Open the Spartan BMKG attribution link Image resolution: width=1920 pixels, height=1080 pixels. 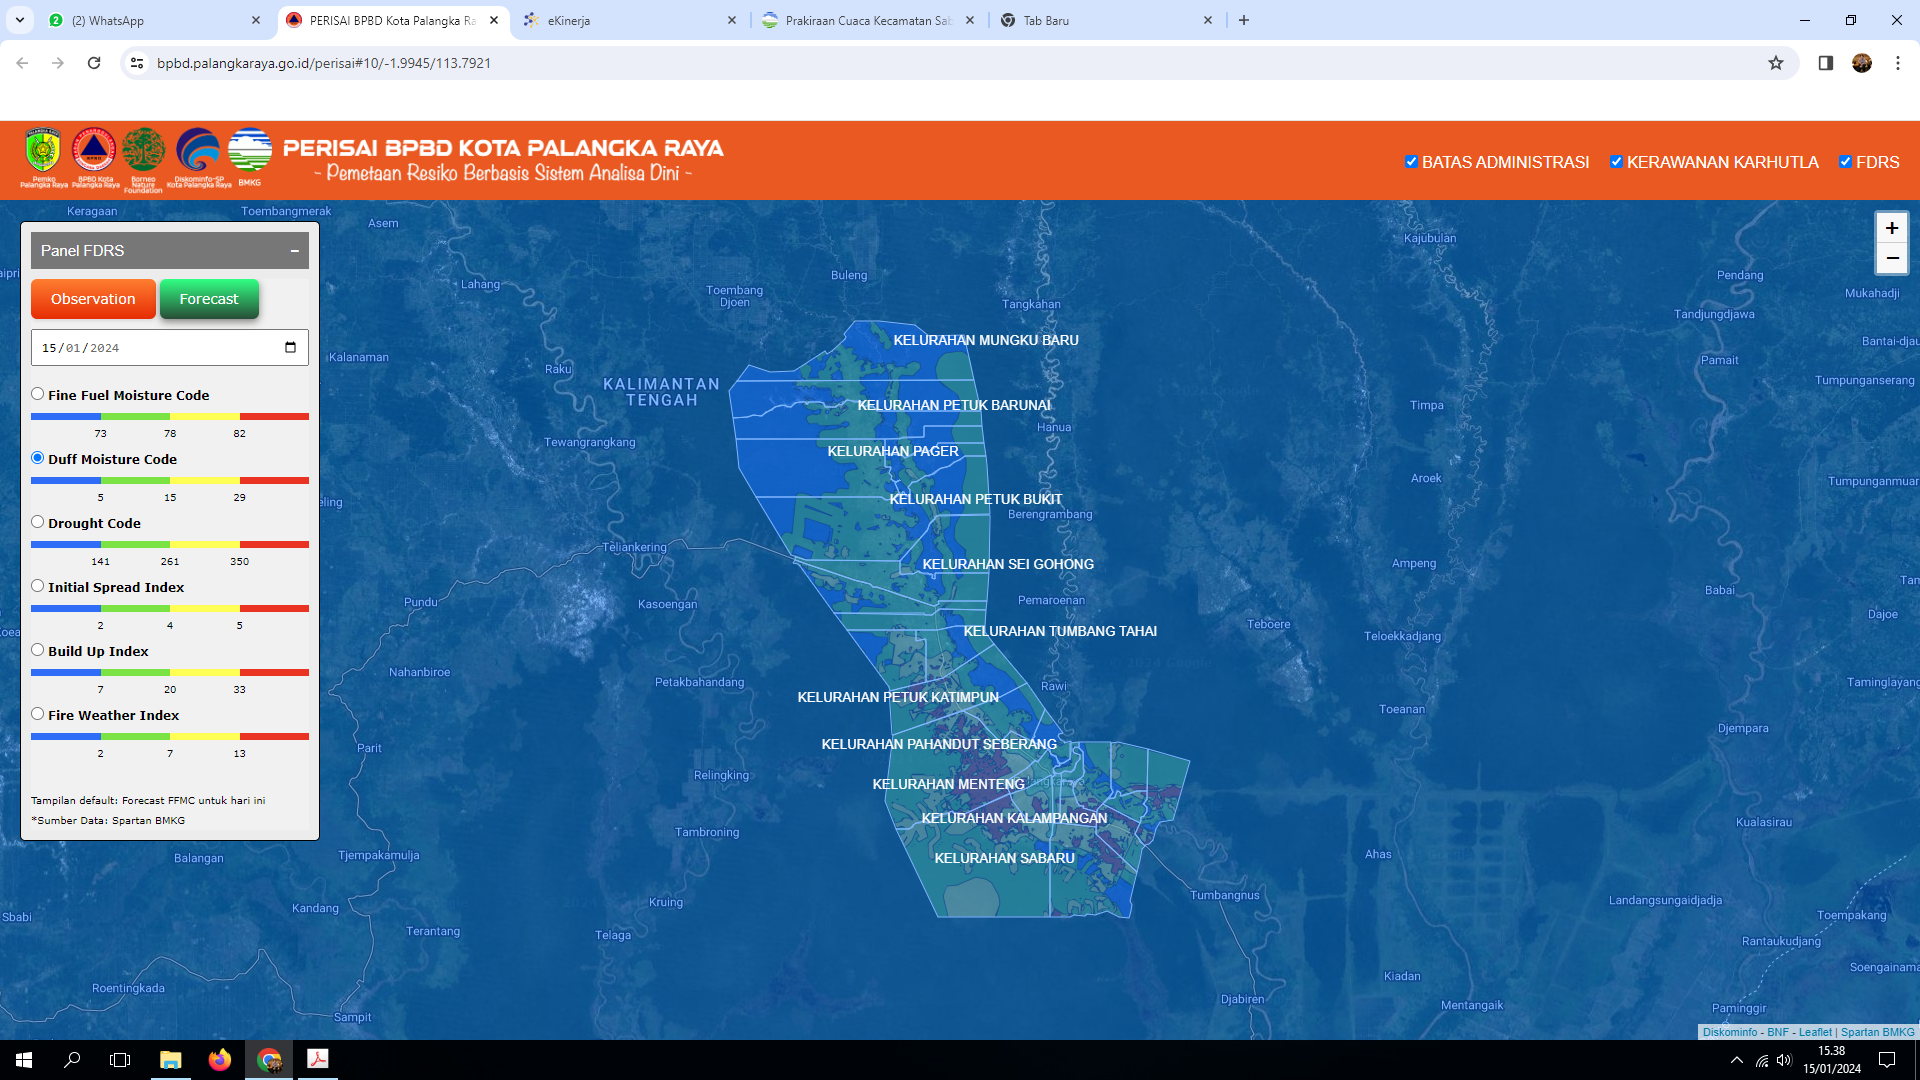(x=1878, y=1032)
